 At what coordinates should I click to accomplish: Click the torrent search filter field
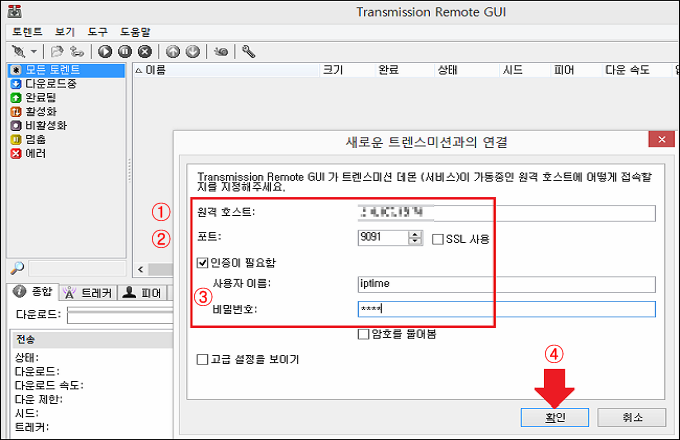77,268
